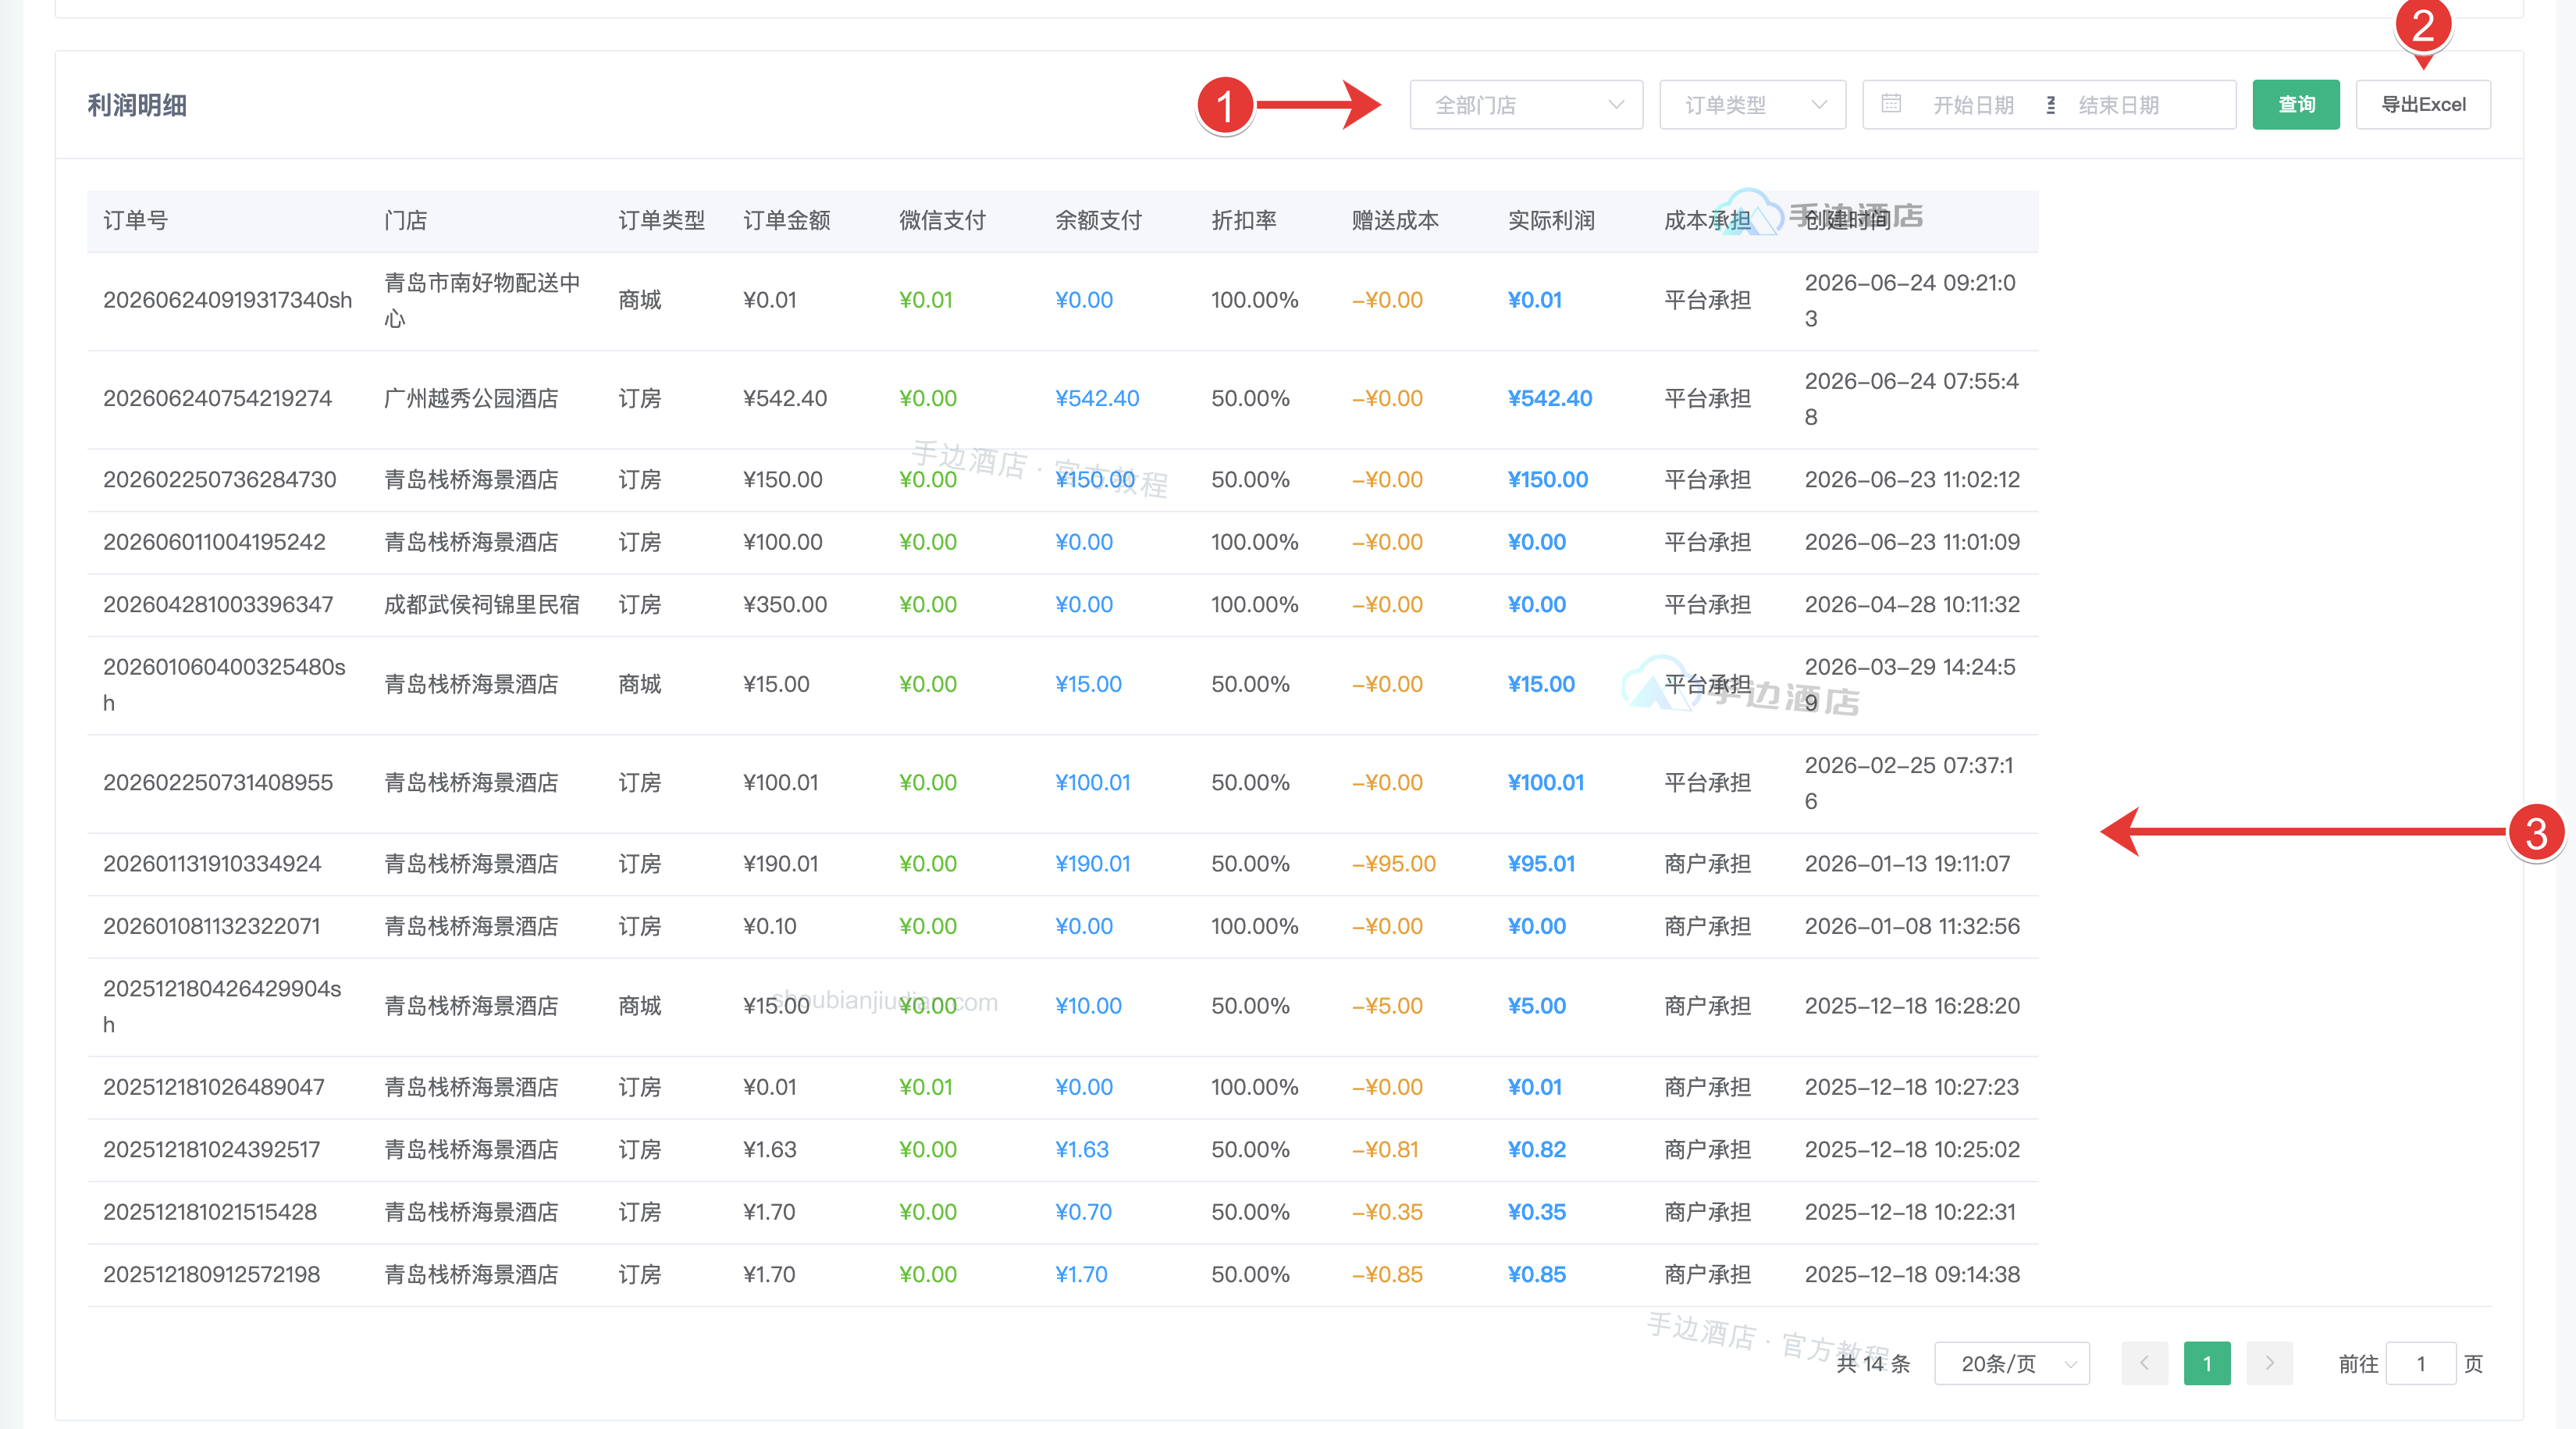Click order number 202601131910334924
The width and height of the screenshot is (2576, 1429).
tap(213, 864)
